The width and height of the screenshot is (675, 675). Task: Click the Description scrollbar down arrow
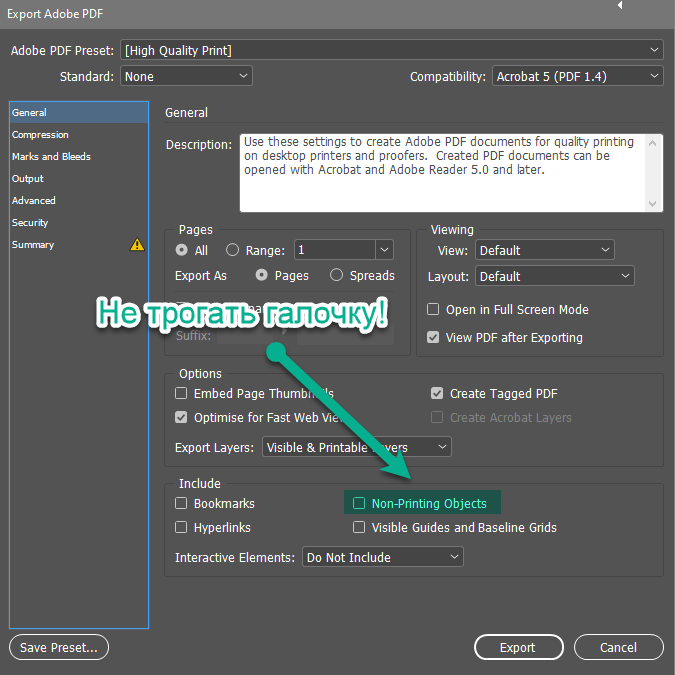tap(653, 204)
